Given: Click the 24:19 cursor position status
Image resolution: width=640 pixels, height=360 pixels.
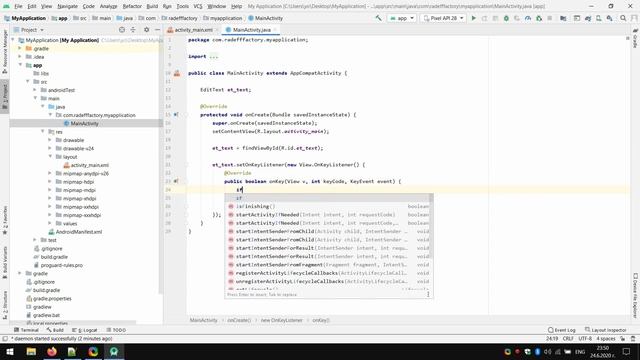Looking at the screenshot, I should [x=552, y=338].
